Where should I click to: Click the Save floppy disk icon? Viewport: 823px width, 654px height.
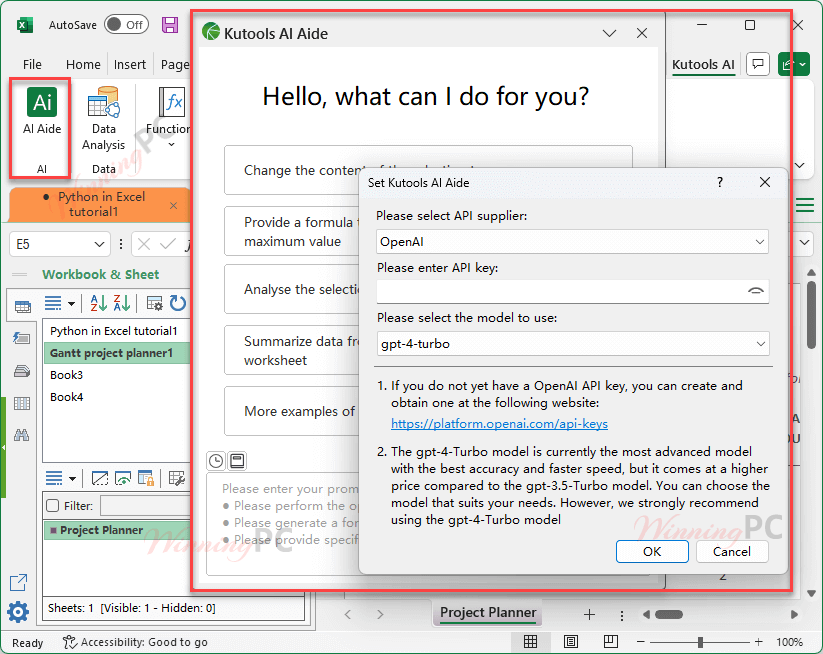(x=170, y=25)
